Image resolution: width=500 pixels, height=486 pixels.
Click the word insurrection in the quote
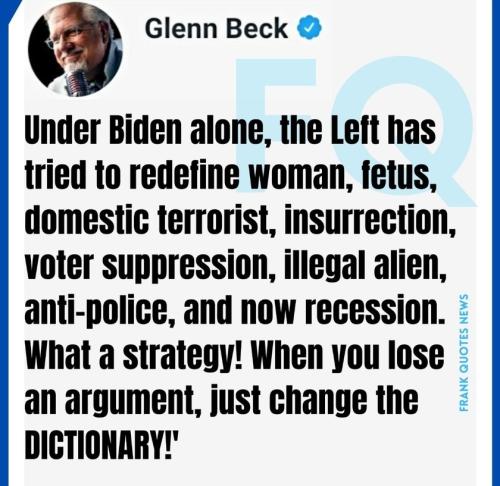click(370, 220)
